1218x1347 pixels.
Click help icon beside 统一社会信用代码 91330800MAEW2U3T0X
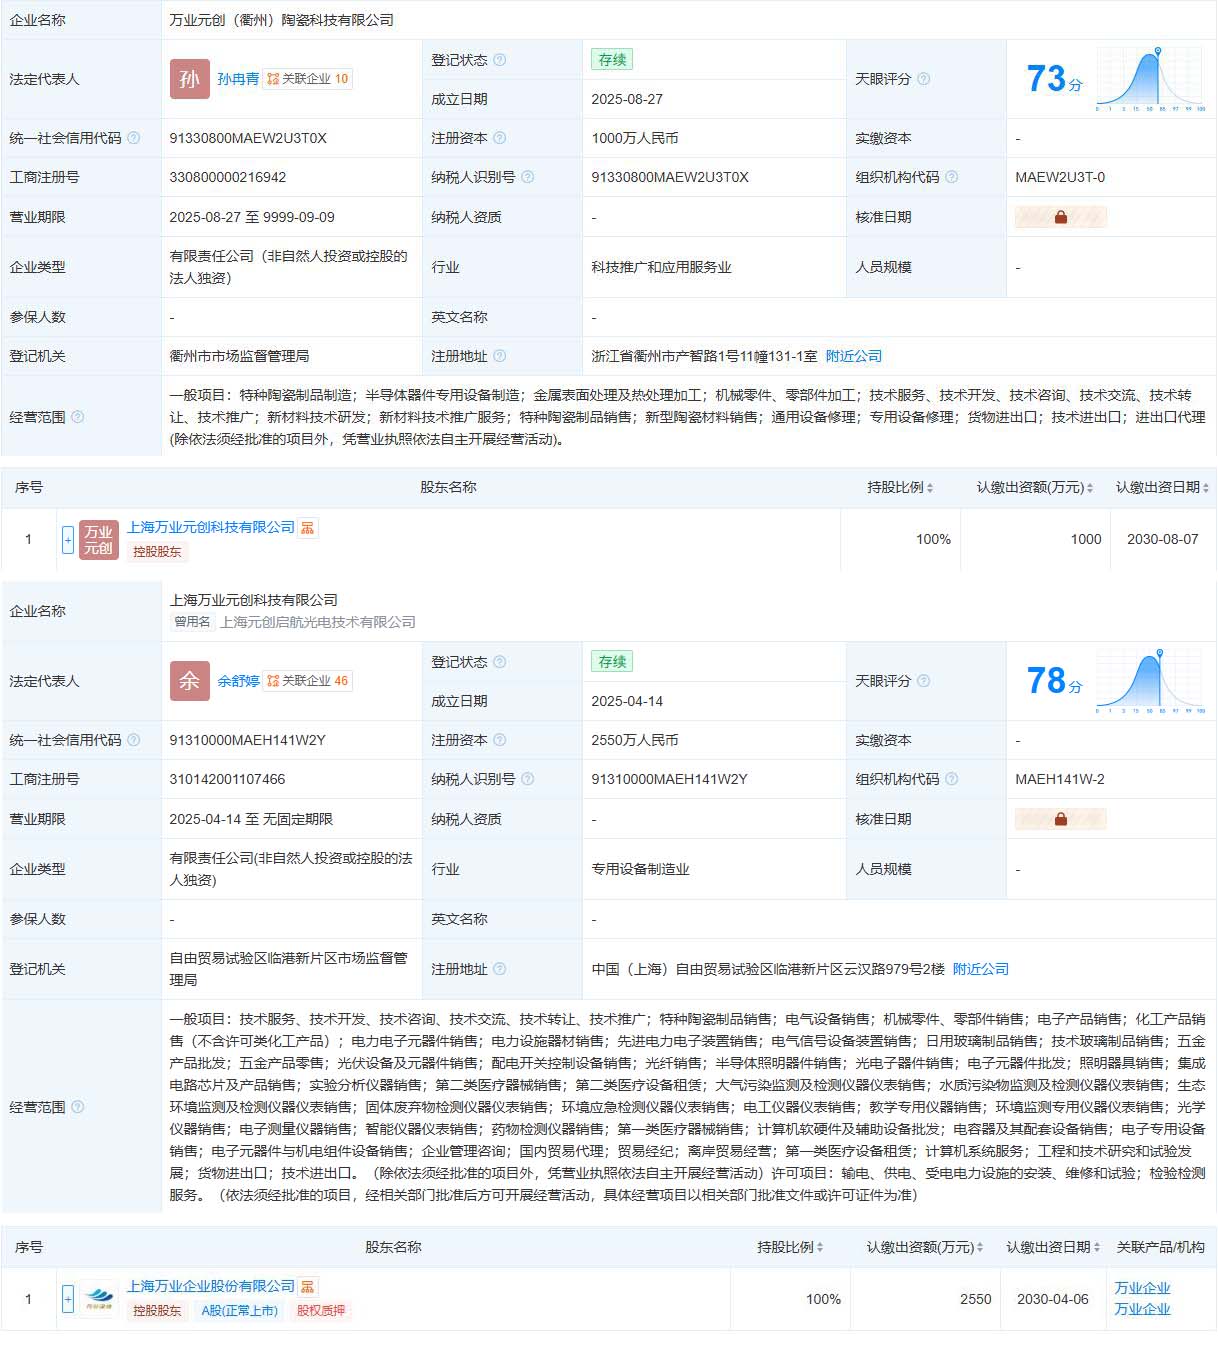[x=134, y=138]
